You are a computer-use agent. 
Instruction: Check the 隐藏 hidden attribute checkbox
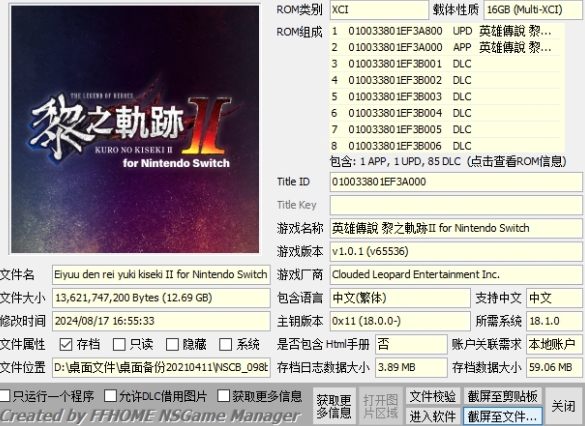coord(172,344)
